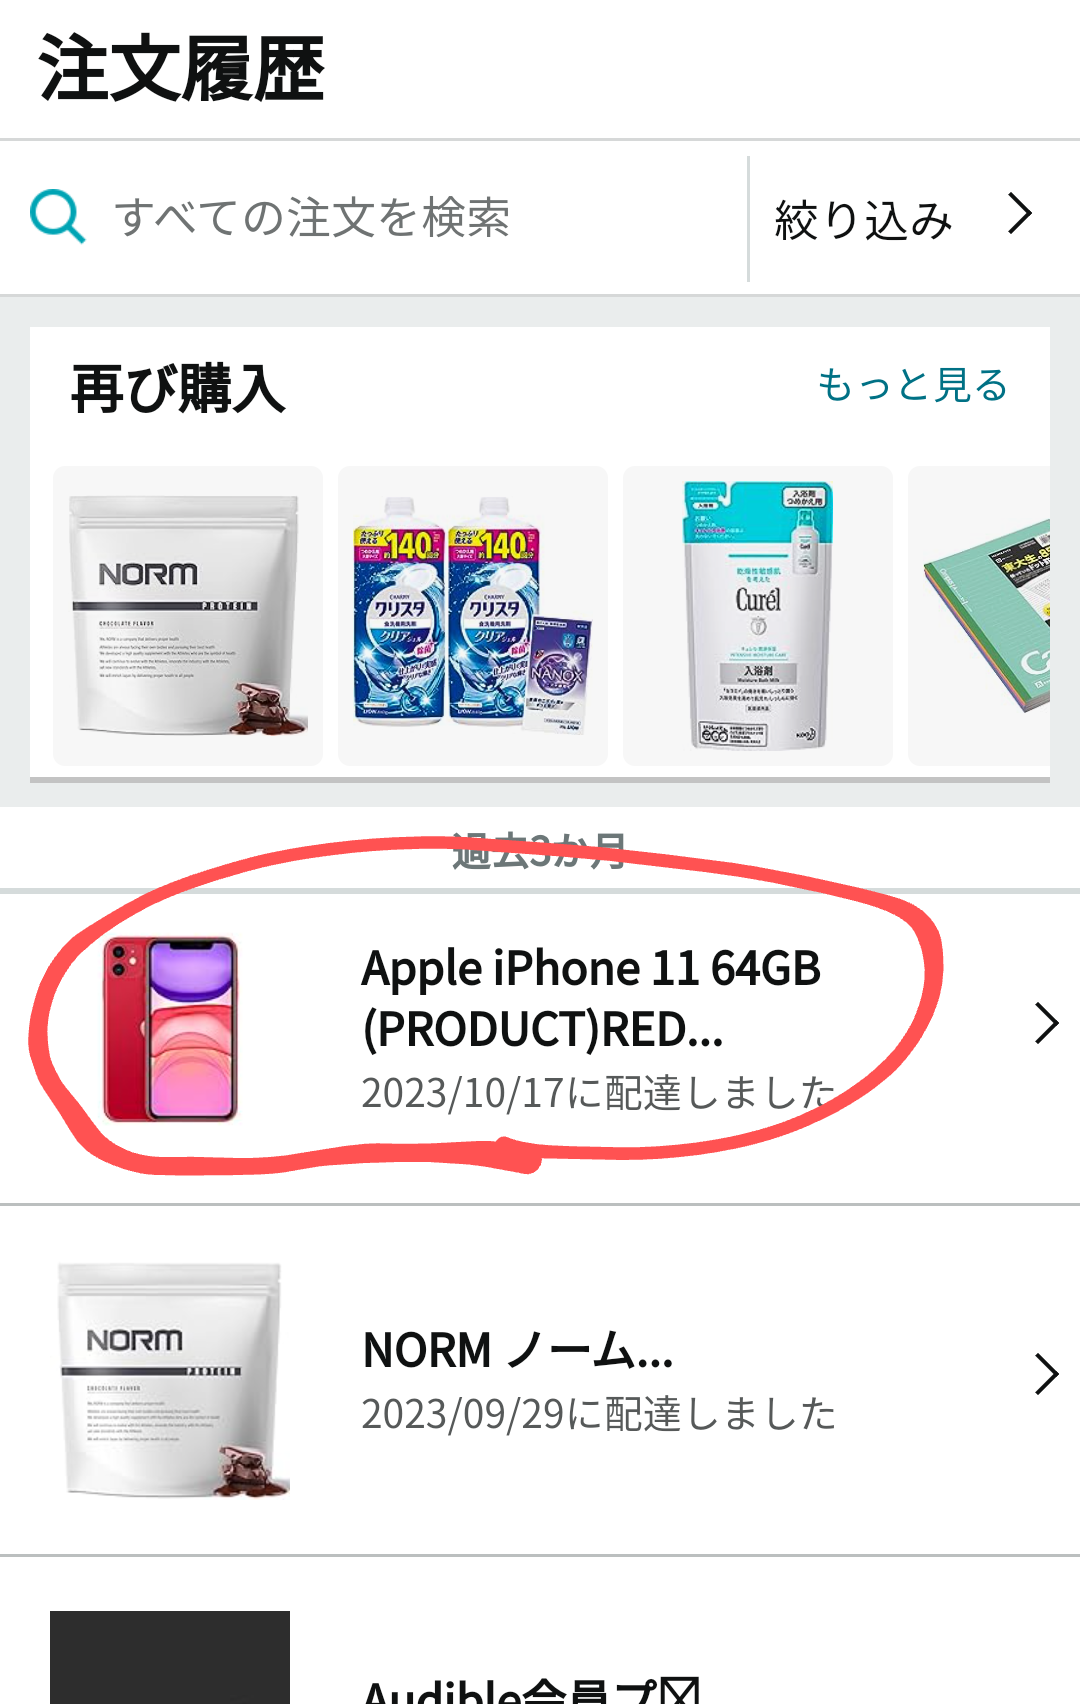Select the NORM protein buy-again thumbnail
Viewport: 1080px width, 1704px height.
[x=188, y=616]
